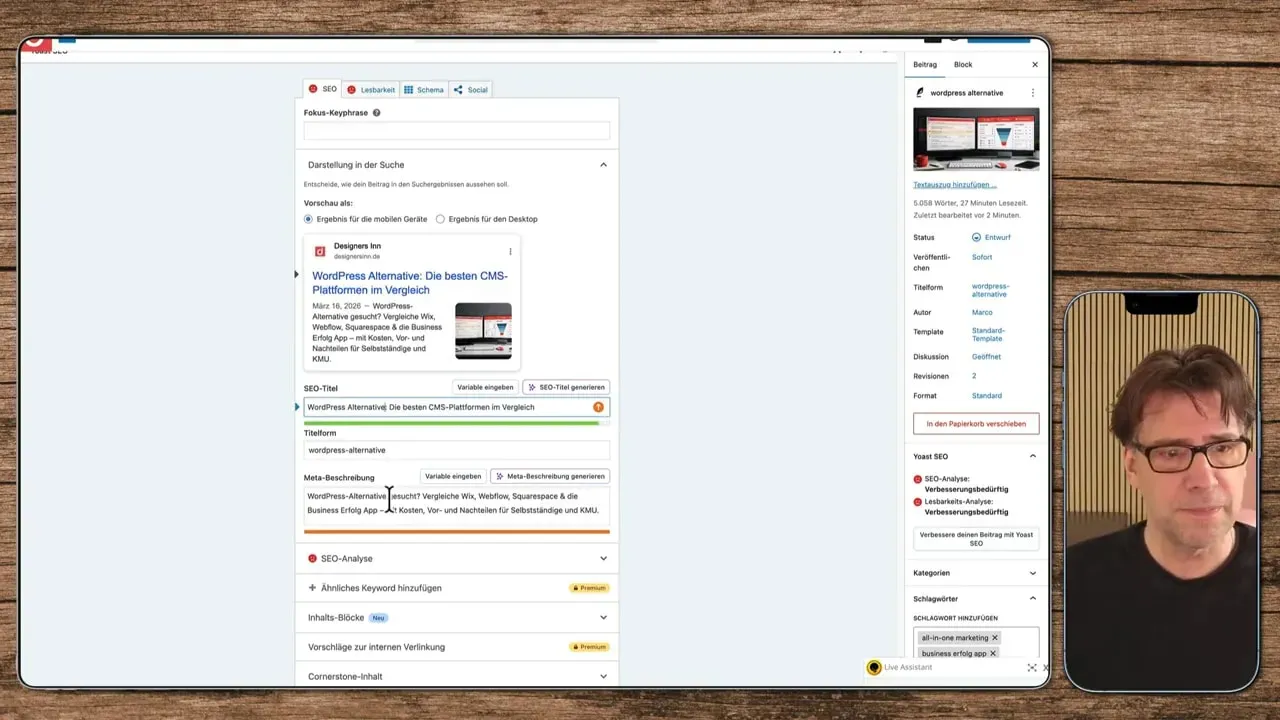Image resolution: width=1280 pixels, height=720 pixels.
Task: Open the wordpress alternative document options menu
Action: (x=1033, y=92)
